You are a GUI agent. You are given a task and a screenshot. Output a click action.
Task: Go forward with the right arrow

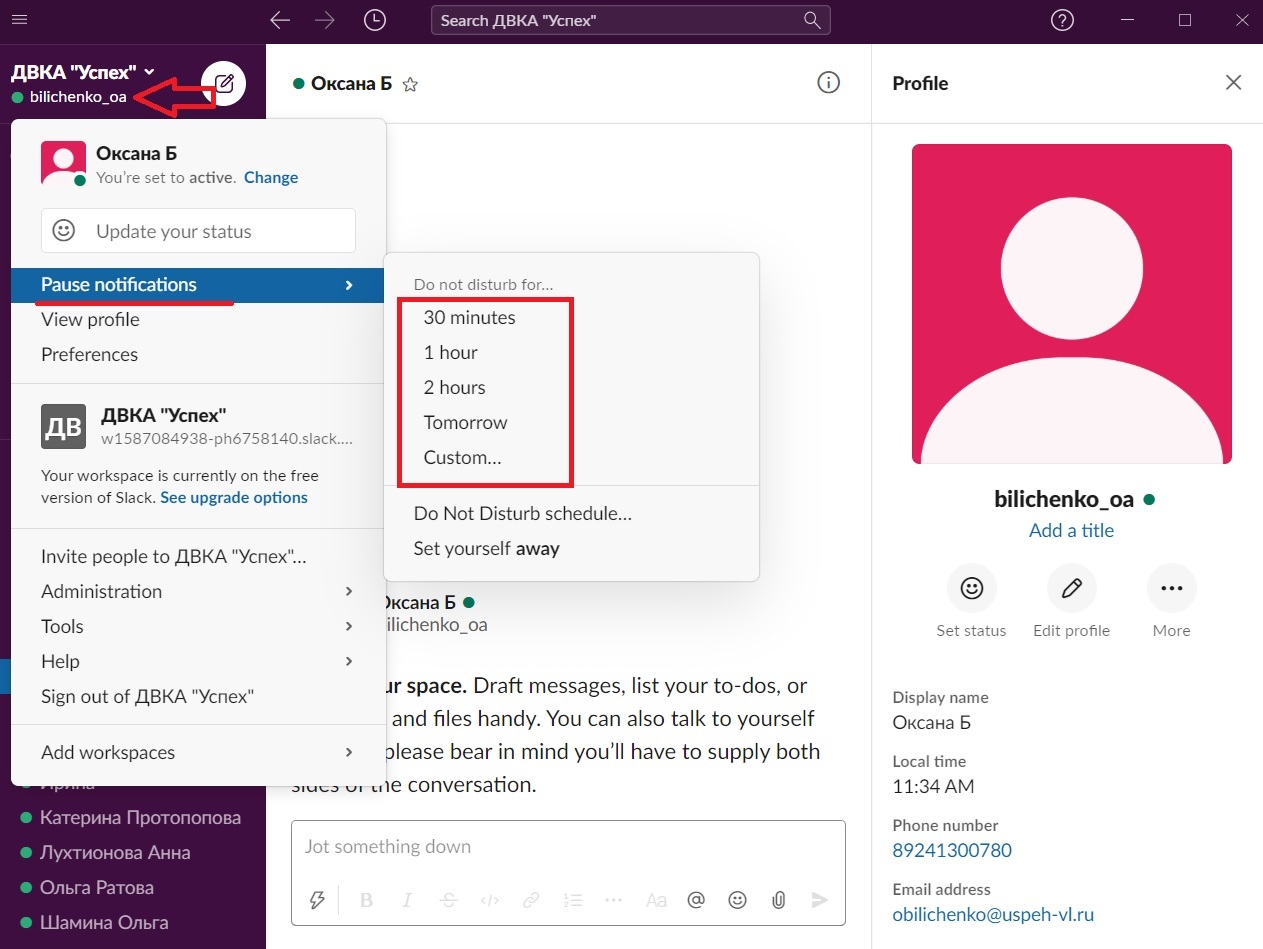click(327, 20)
